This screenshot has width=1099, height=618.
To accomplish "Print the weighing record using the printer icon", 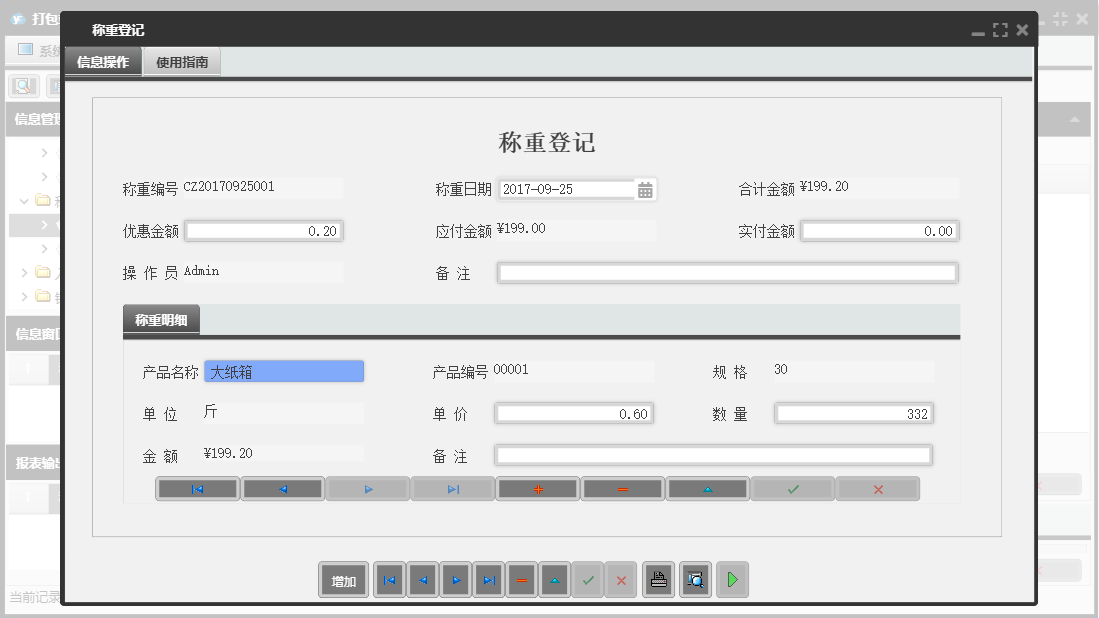I will (658, 580).
